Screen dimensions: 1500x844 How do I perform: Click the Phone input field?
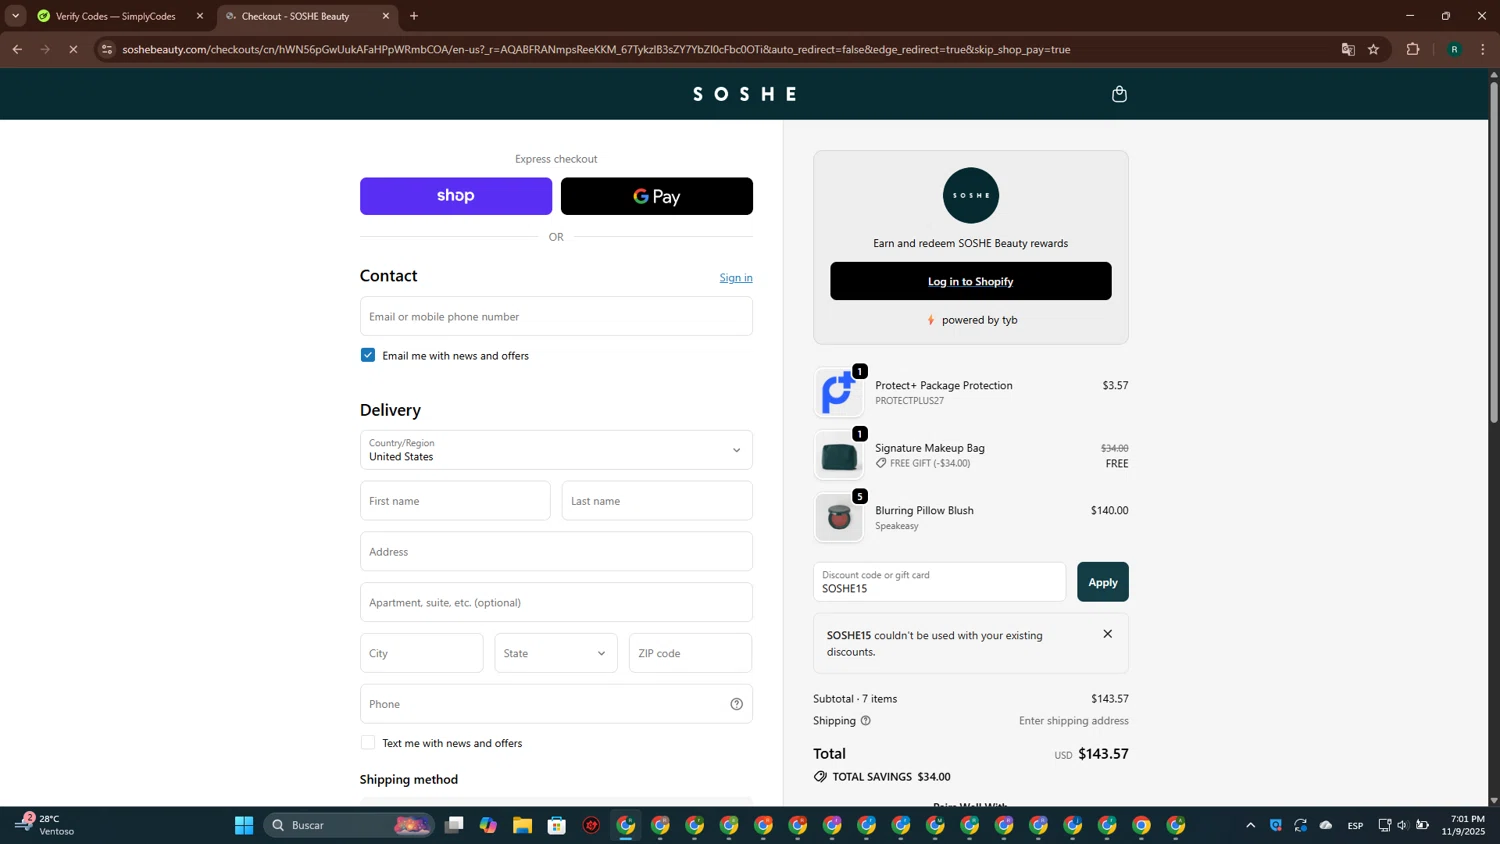pyautogui.click(x=556, y=704)
